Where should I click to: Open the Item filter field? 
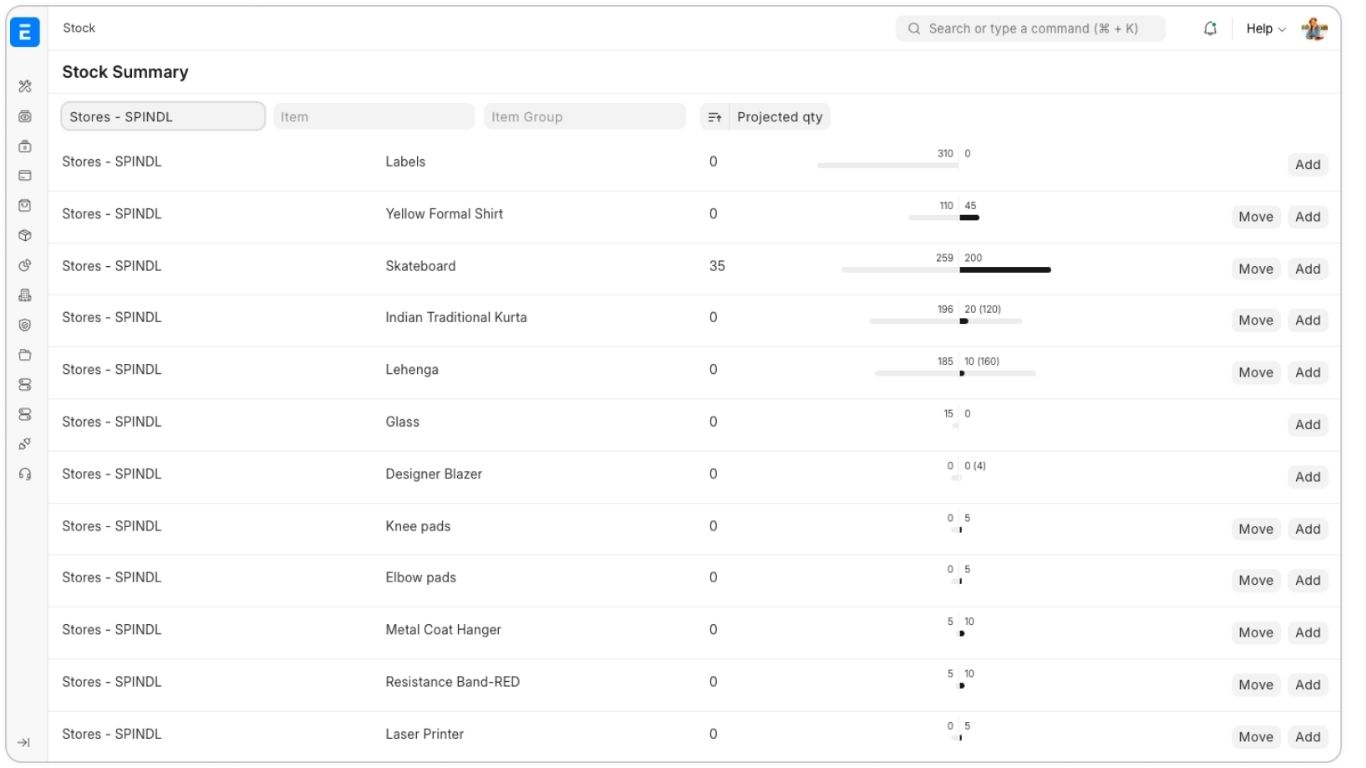click(373, 116)
